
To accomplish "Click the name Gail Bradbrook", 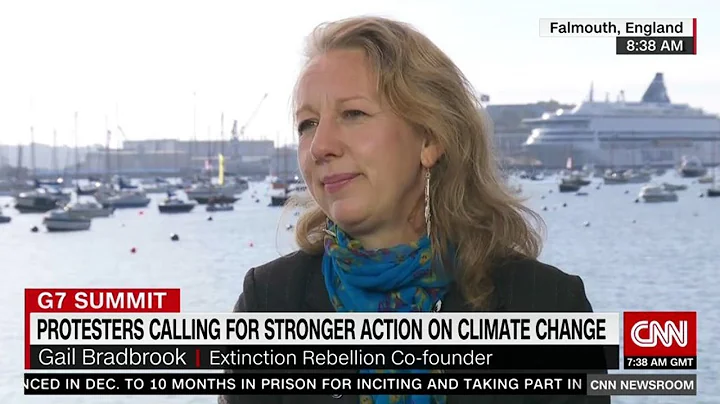I will coord(112,357).
